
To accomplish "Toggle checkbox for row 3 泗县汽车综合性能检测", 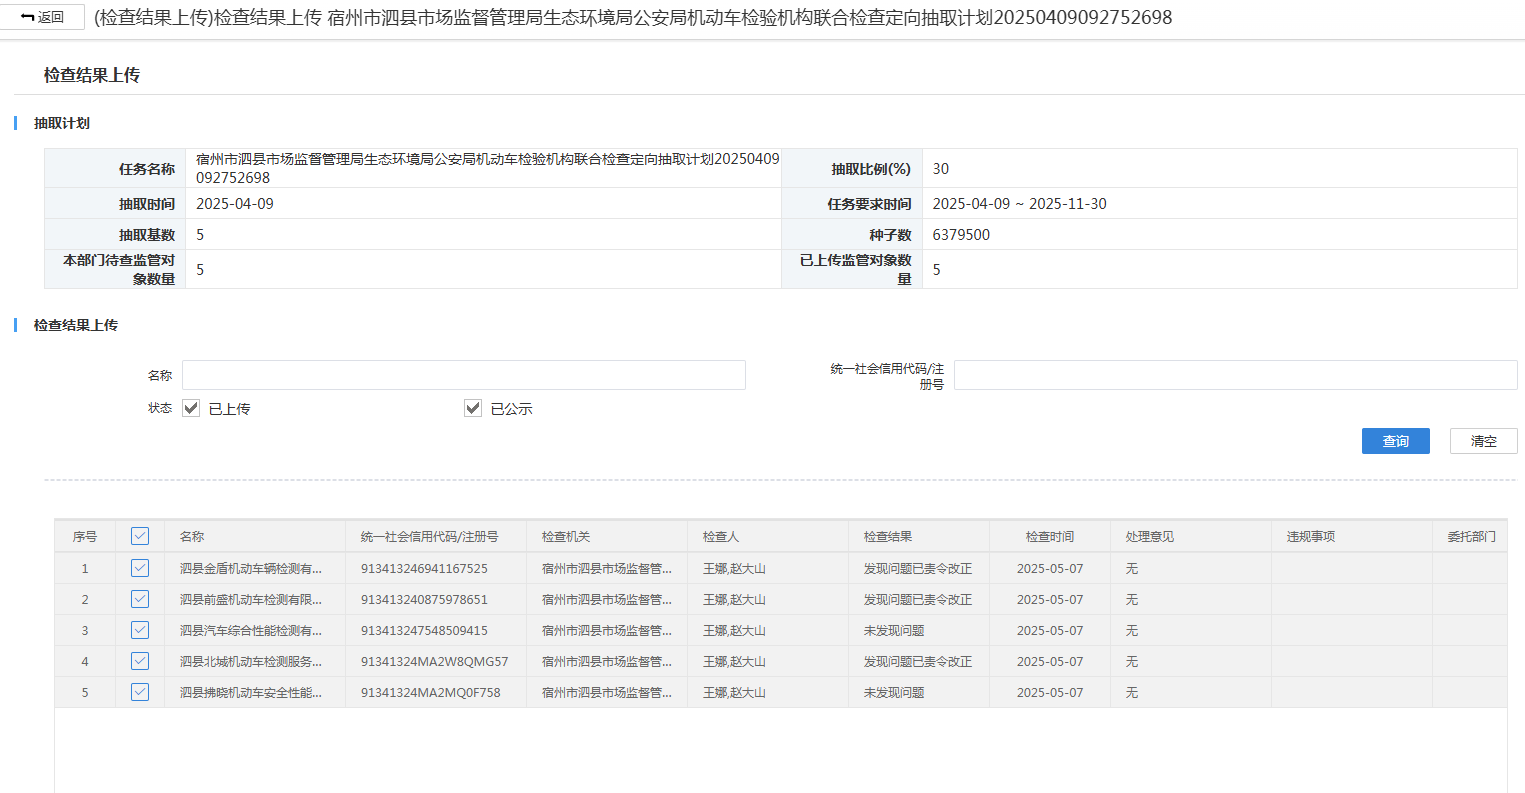I will click(140, 630).
